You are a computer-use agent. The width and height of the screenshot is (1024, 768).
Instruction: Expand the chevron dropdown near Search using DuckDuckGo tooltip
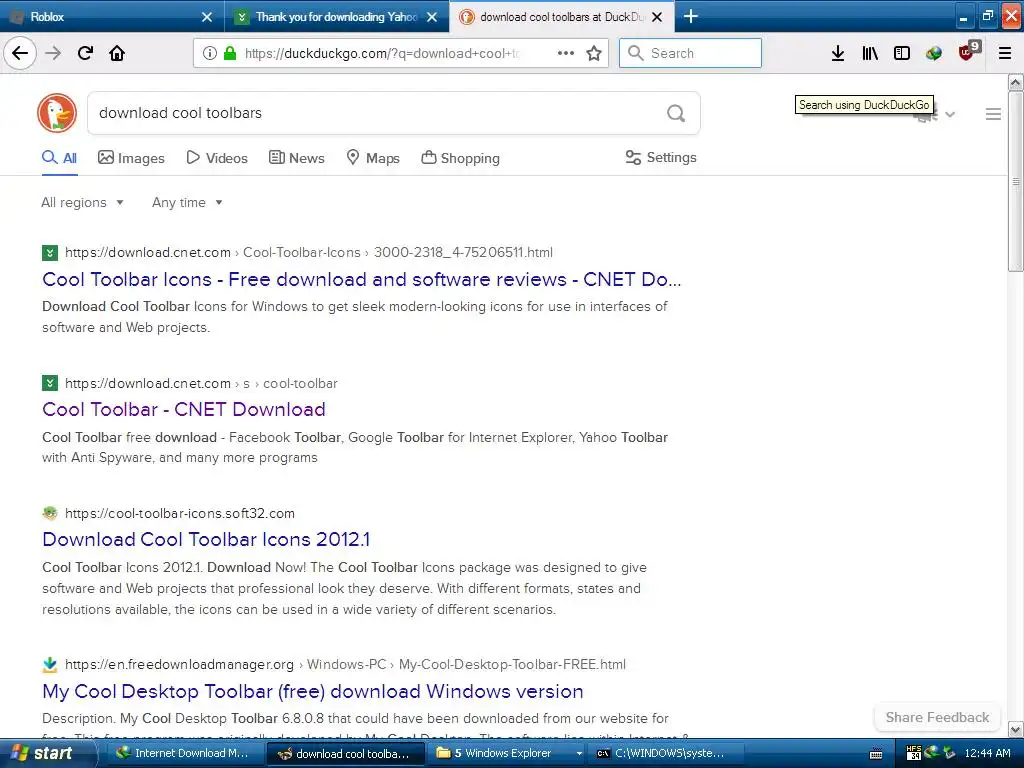tap(950, 115)
